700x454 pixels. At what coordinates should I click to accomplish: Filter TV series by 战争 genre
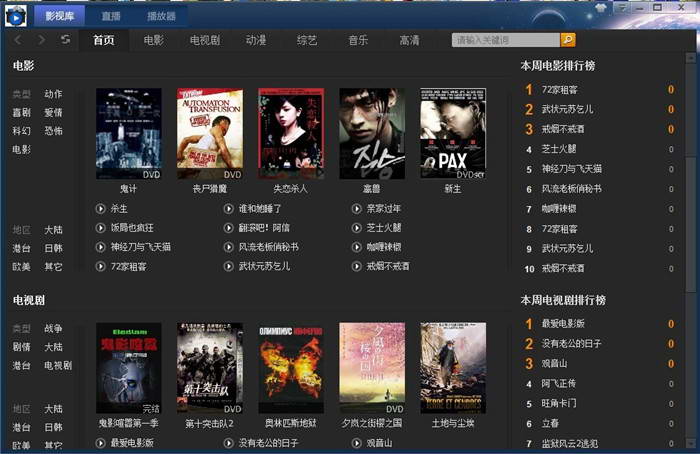54,329
